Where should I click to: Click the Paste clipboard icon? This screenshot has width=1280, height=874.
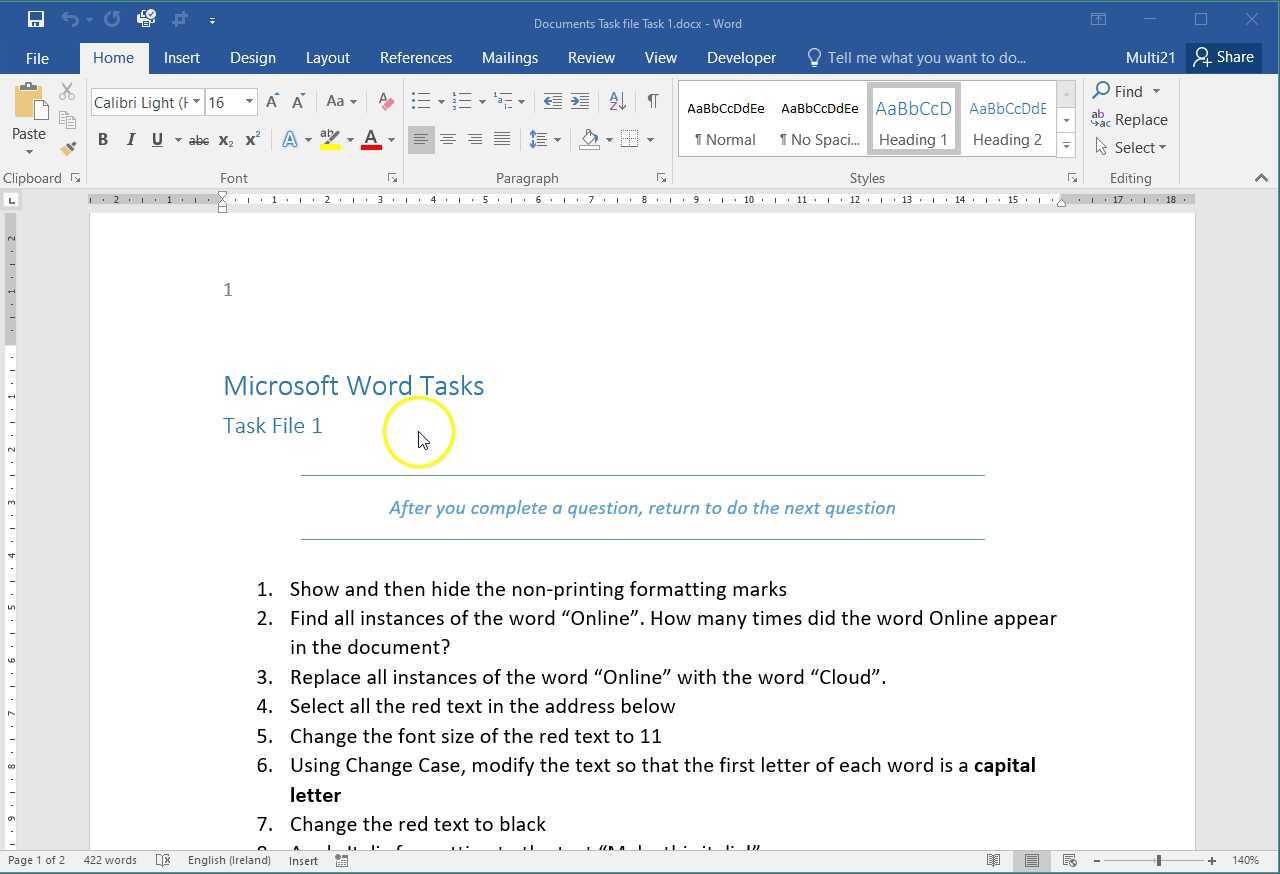click(x=29, y=103)
